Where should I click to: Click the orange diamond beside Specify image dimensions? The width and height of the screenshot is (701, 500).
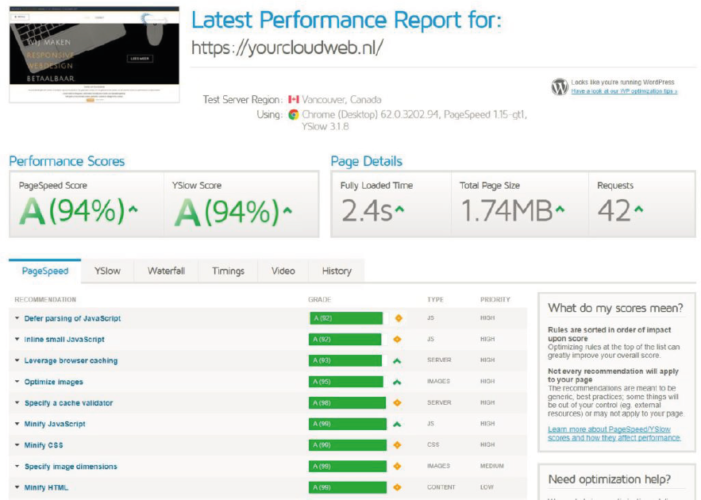coord(397,467)
